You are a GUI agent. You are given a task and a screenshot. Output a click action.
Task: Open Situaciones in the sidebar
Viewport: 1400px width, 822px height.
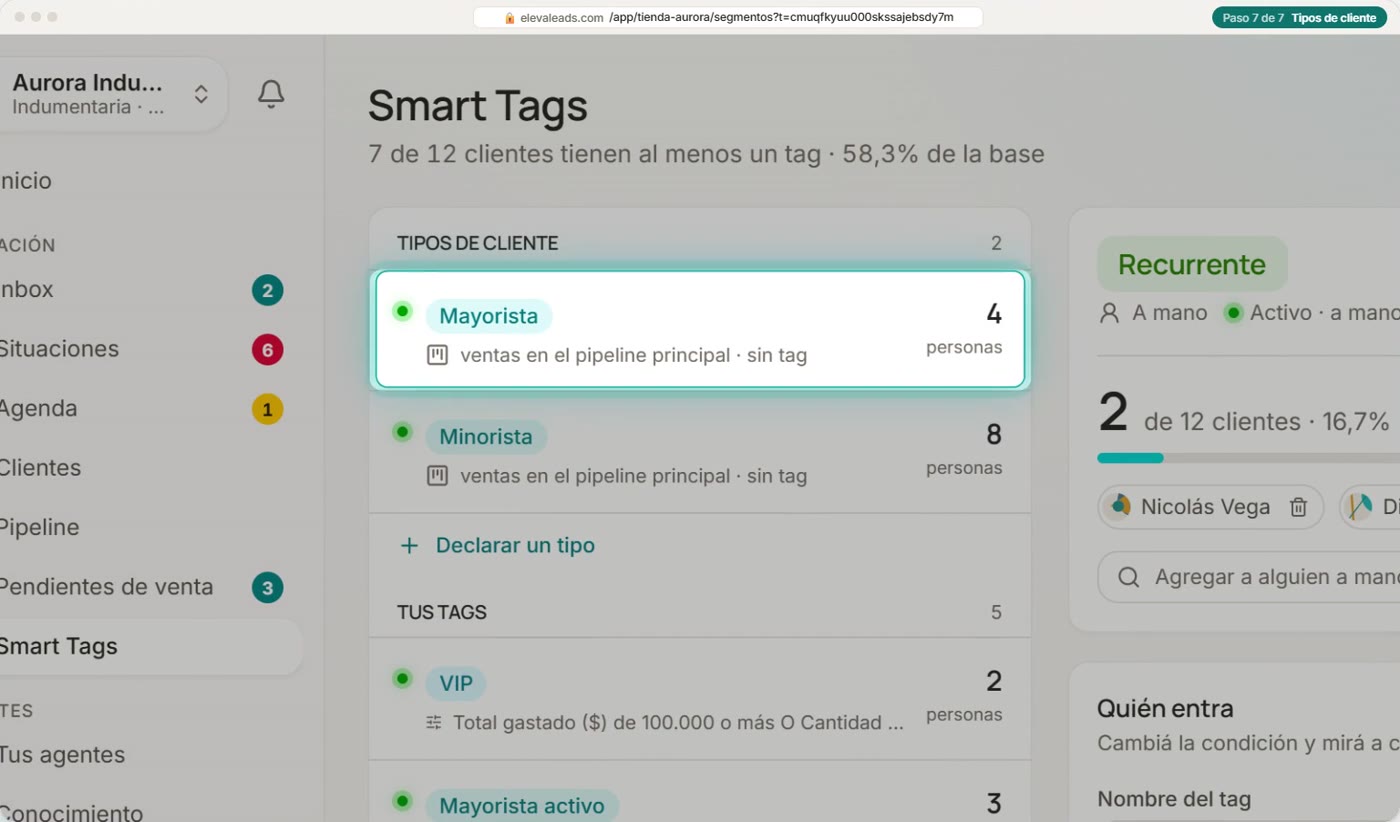click(142, 349)
